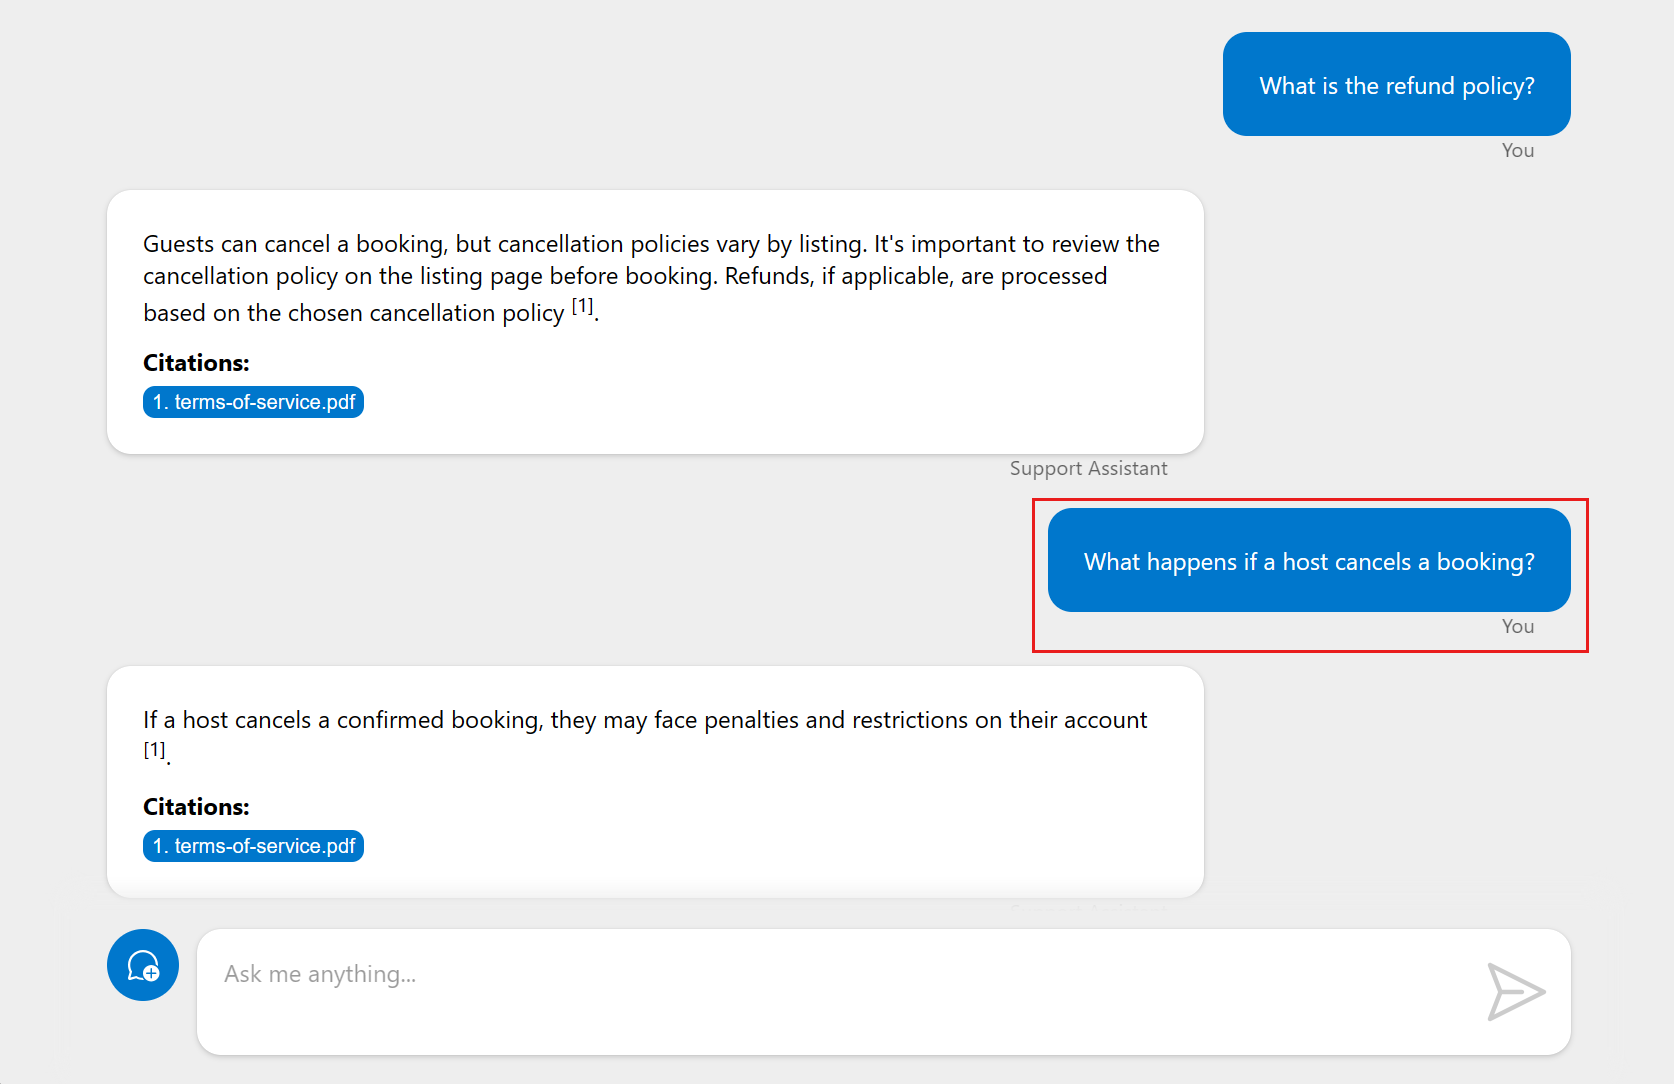The image size is (1674, 1084).
Task: Click the 'based on the chosen cancellation policy' line
Action: [x=354, y=313]
